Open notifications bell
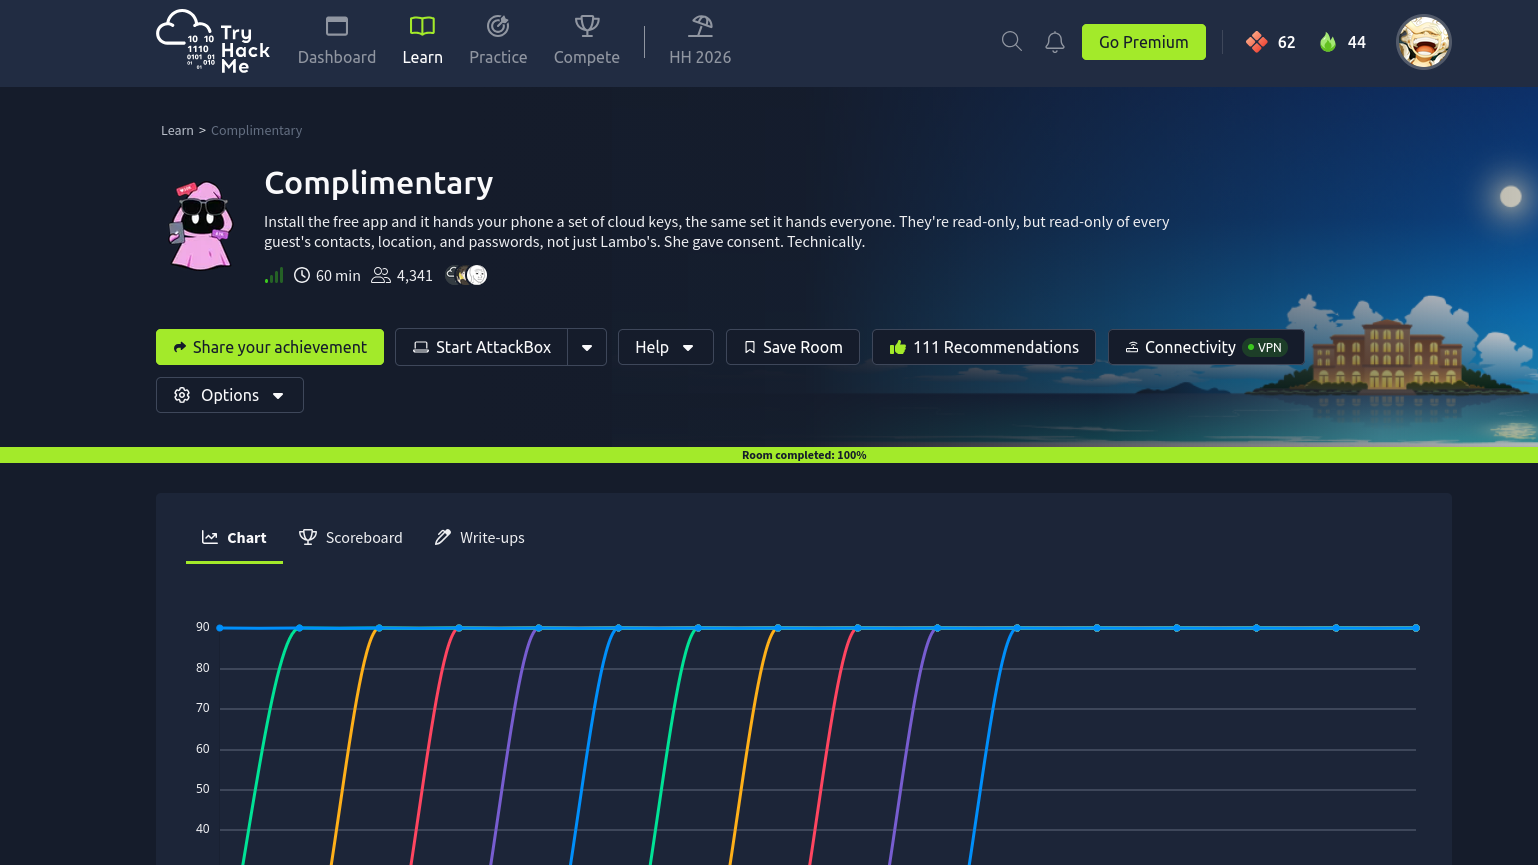 tap(1055, 42)
